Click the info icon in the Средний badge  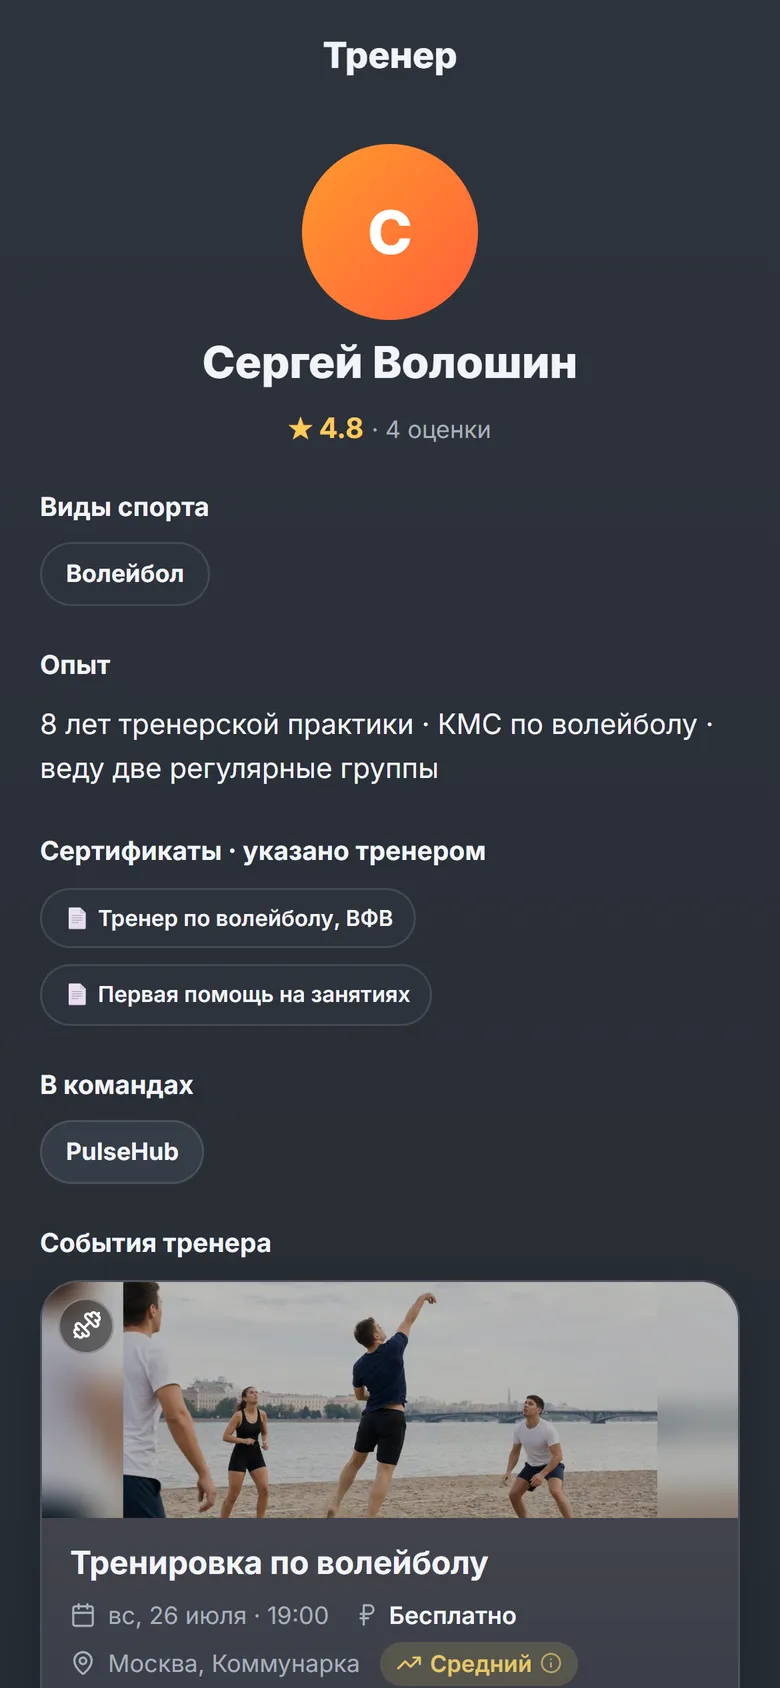551,1663
